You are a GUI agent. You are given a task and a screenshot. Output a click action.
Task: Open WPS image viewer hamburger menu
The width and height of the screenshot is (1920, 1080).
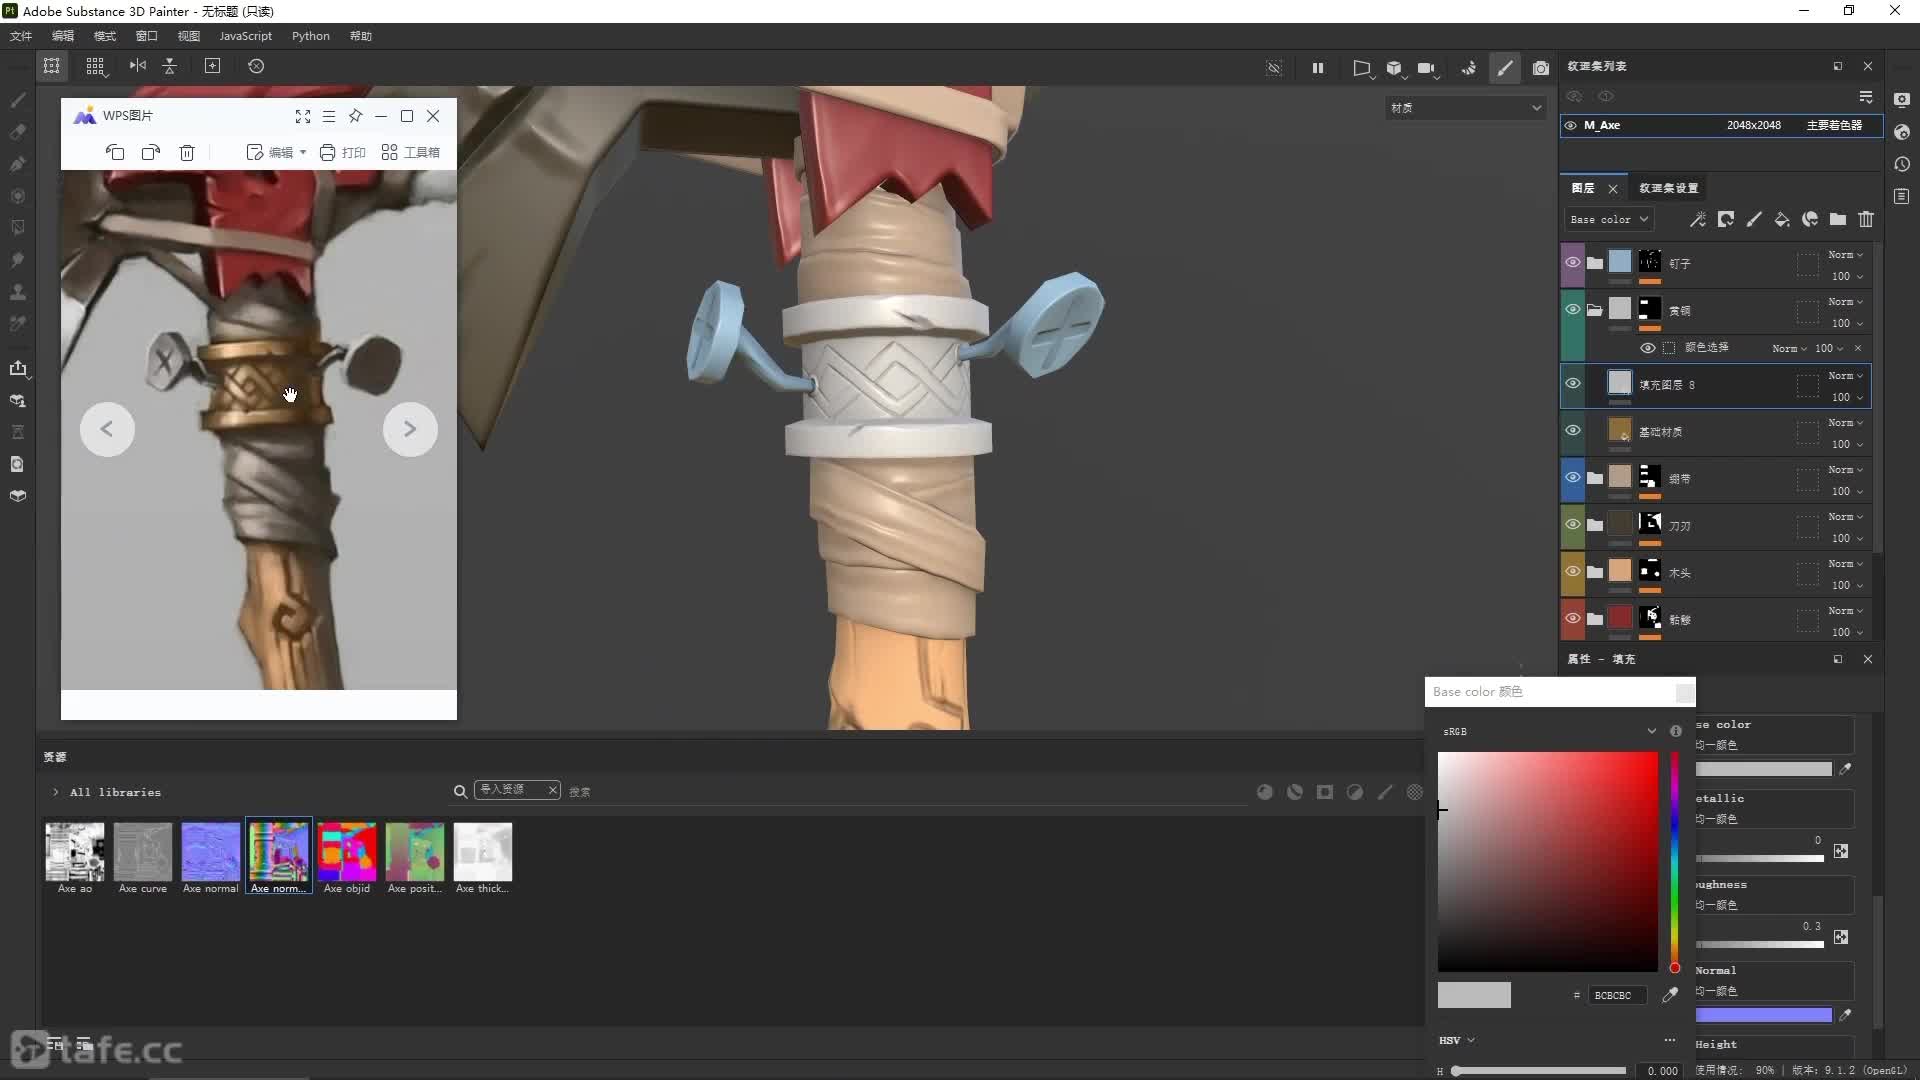coord(329,116)
